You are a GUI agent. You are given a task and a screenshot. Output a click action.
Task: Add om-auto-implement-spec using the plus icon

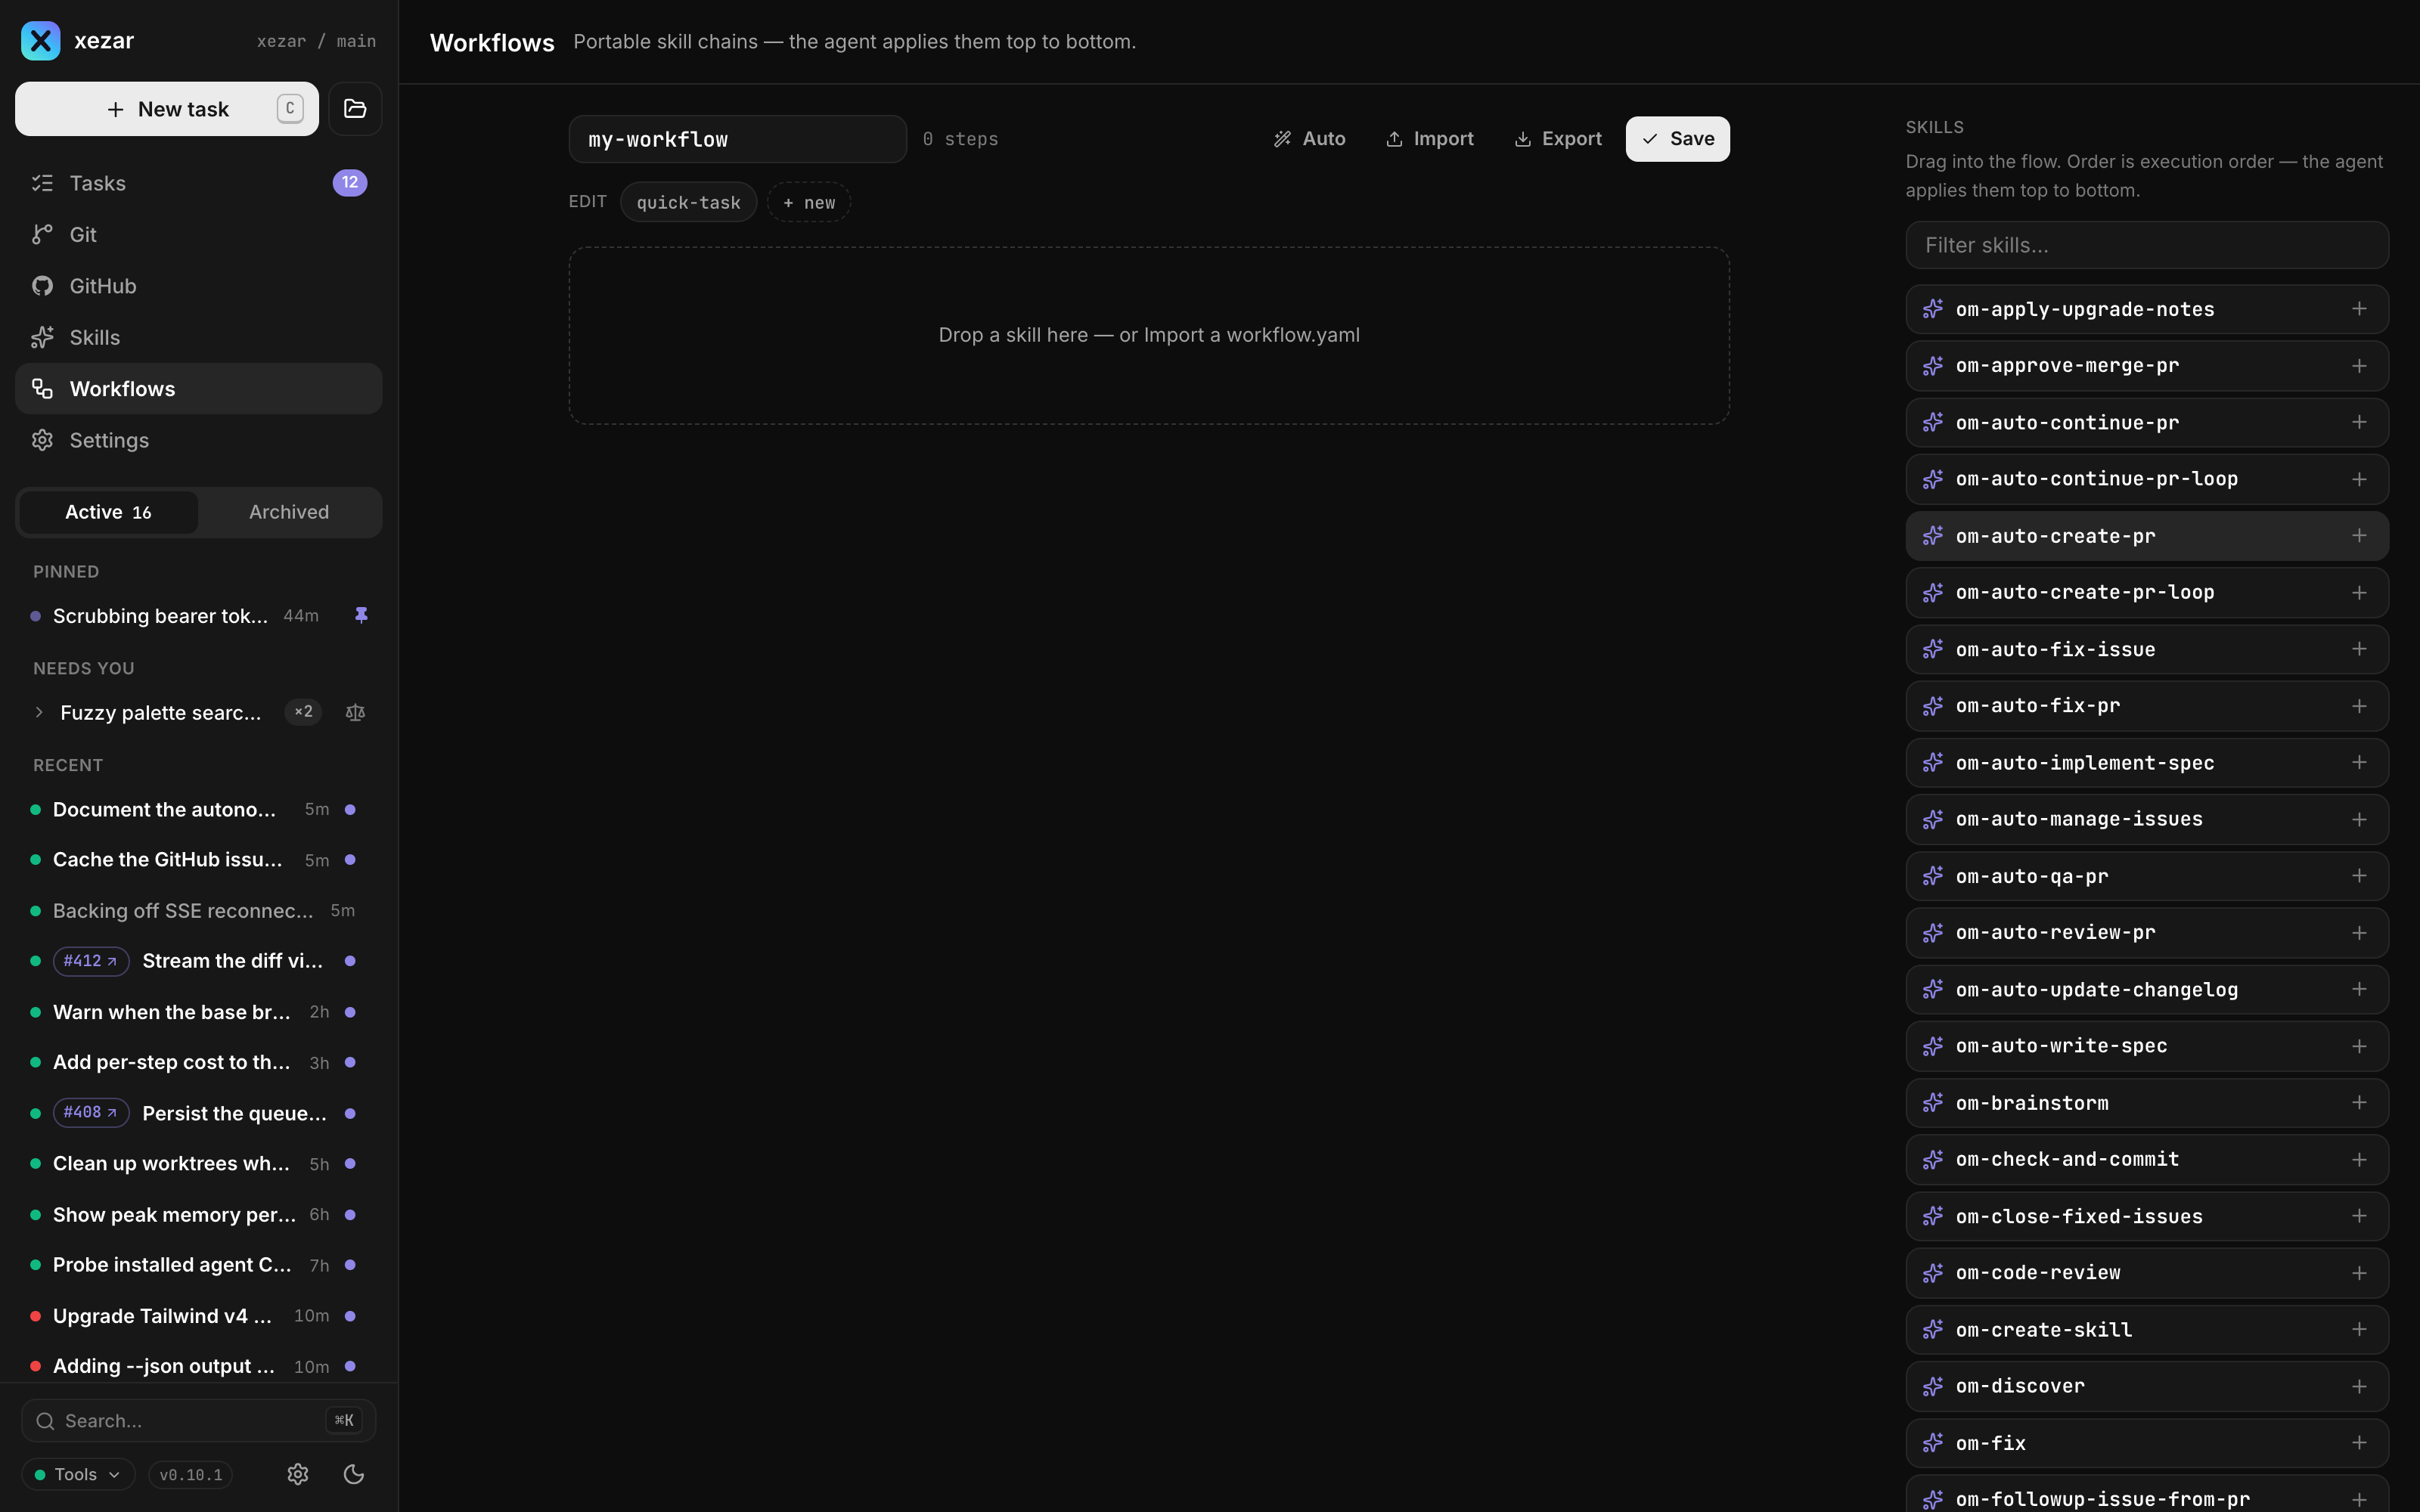pyautogui.click(x=2359, y=762)
